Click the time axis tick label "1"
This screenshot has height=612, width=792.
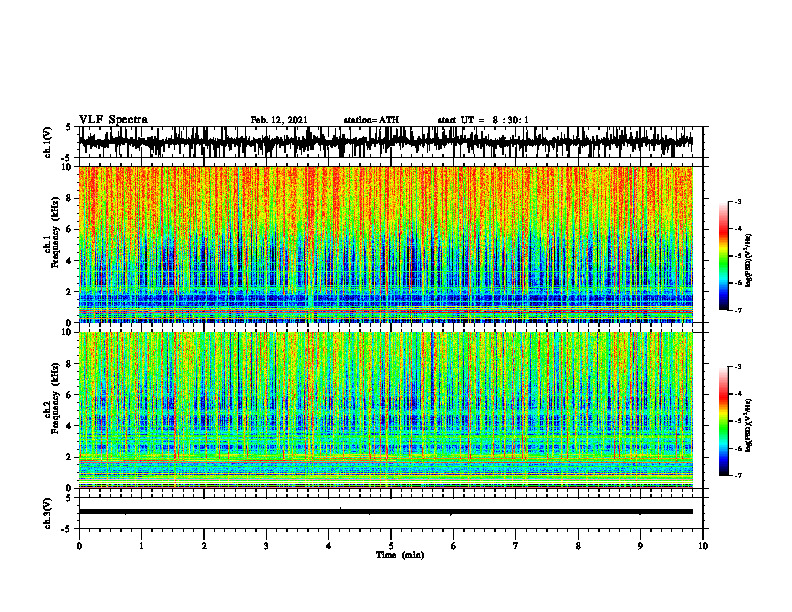141,546
